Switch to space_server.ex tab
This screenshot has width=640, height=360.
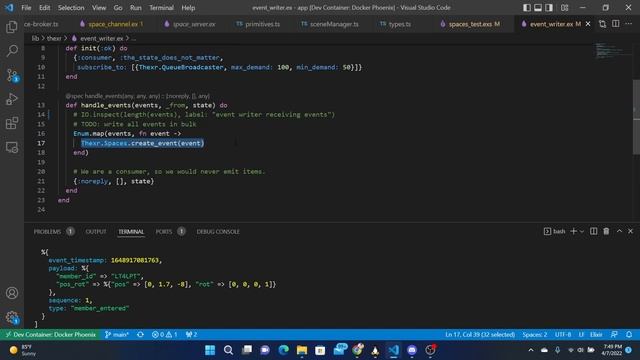pyautogui.click(x=193, y=24)
